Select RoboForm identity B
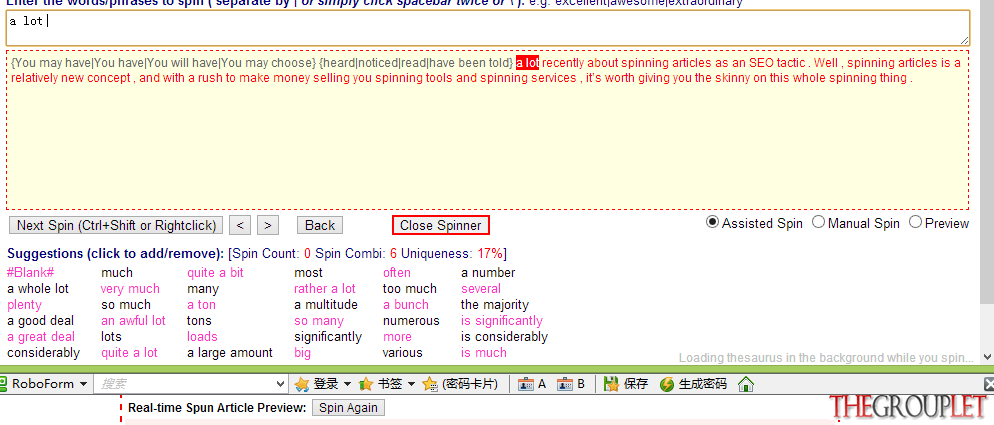This screenshot has width=994, height=425. [571, 384]
